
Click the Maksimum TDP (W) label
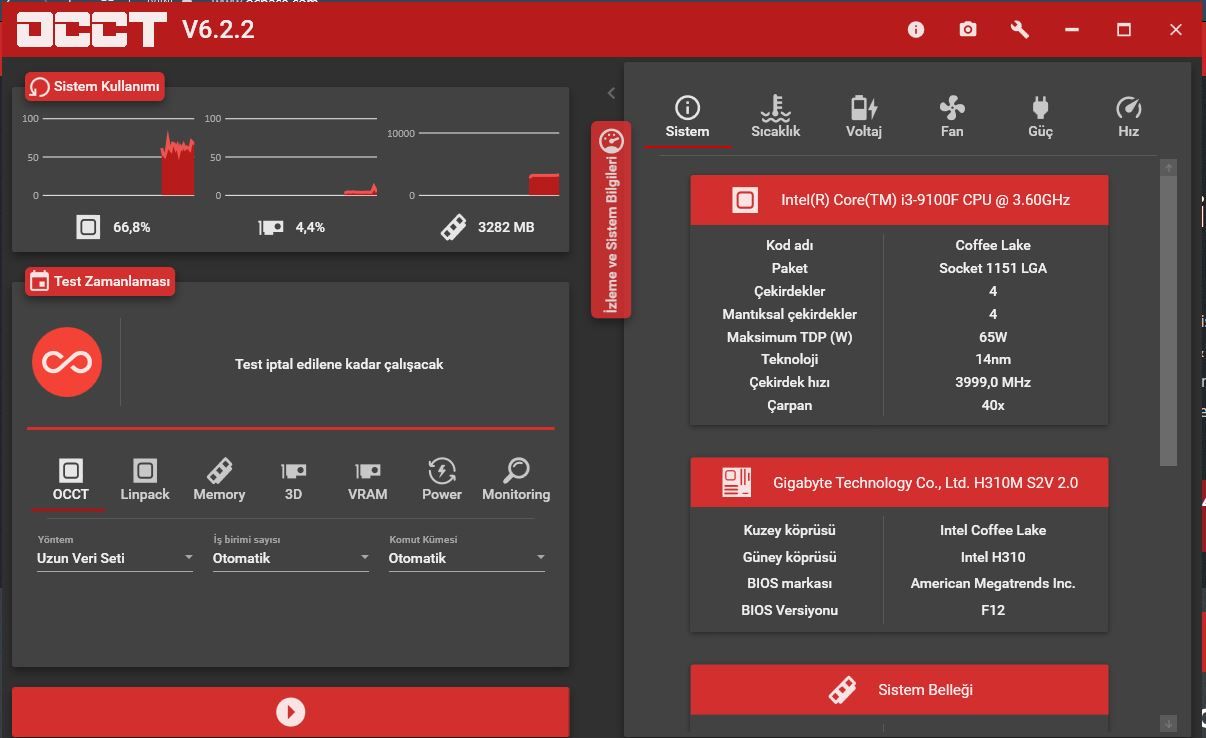pyautogui.click(x=790, y=337)
